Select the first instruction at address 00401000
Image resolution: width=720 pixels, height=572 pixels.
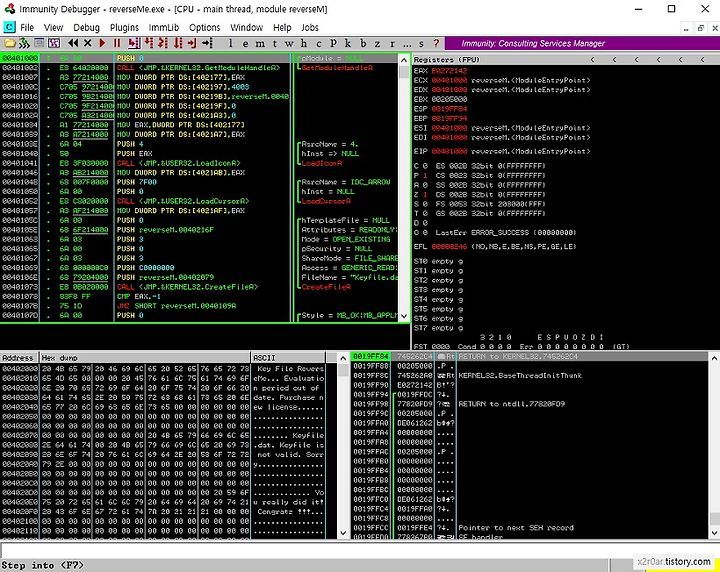click(x=199, y=58)
